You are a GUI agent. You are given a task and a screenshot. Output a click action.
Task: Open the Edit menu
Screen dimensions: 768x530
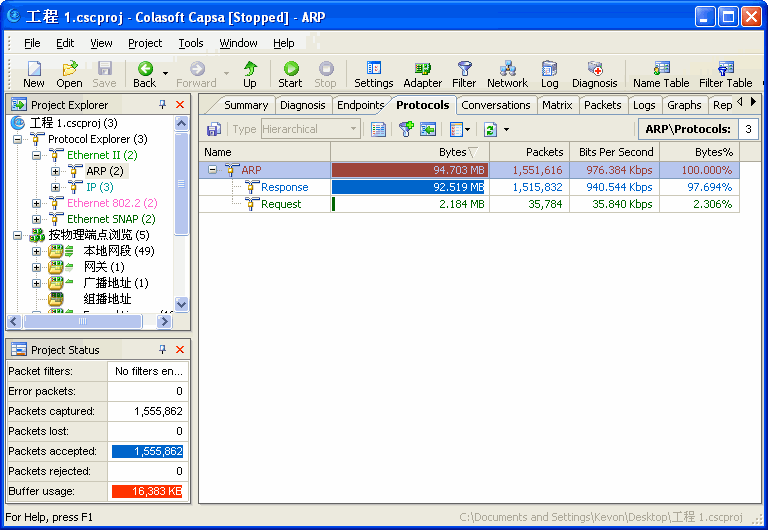point(65,43)
